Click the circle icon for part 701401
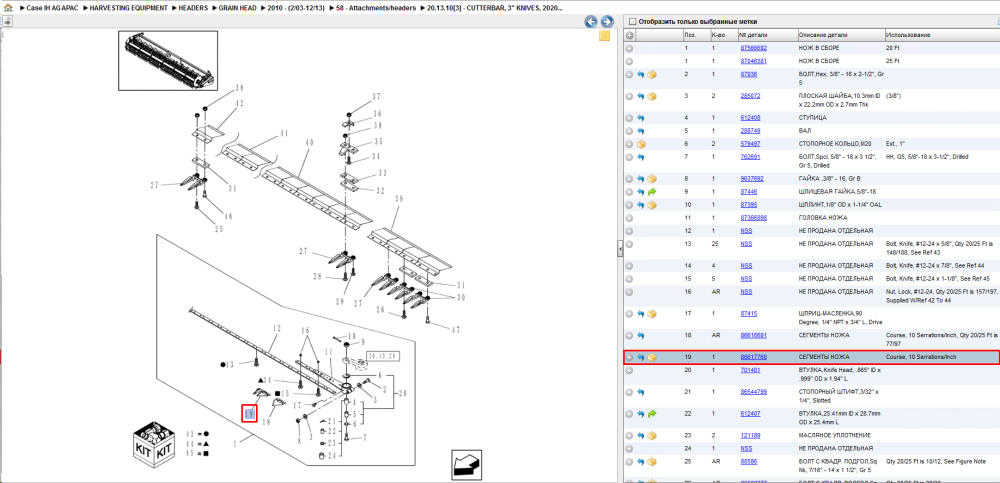Screen dimensions: 1000x483 629,370
